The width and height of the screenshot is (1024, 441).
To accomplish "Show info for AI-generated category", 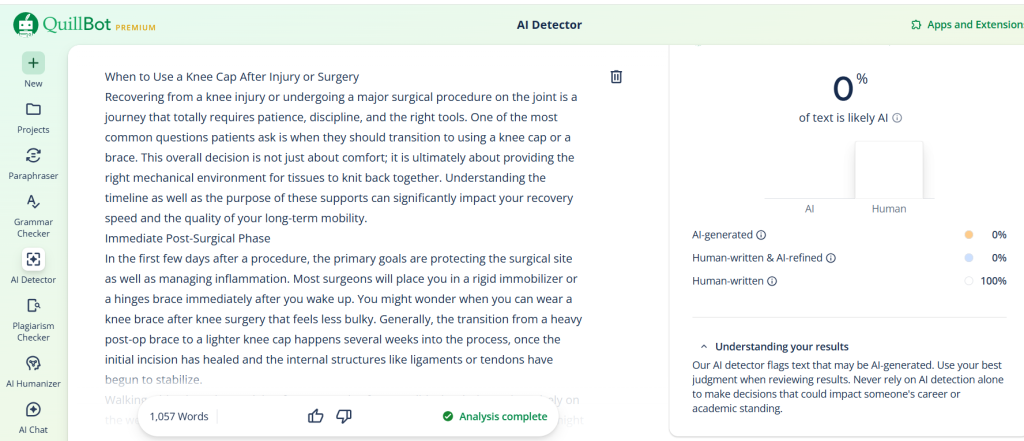I will tap(761, 236).
